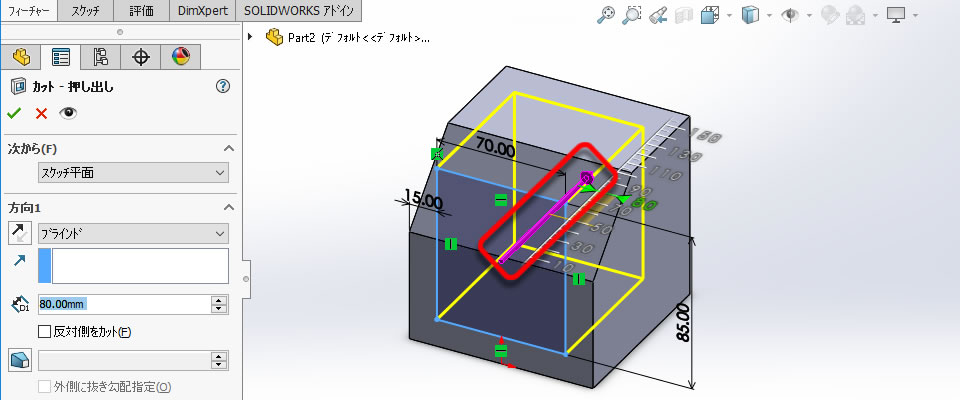Click the blue direction arrow icon

[x=20, y=261]
